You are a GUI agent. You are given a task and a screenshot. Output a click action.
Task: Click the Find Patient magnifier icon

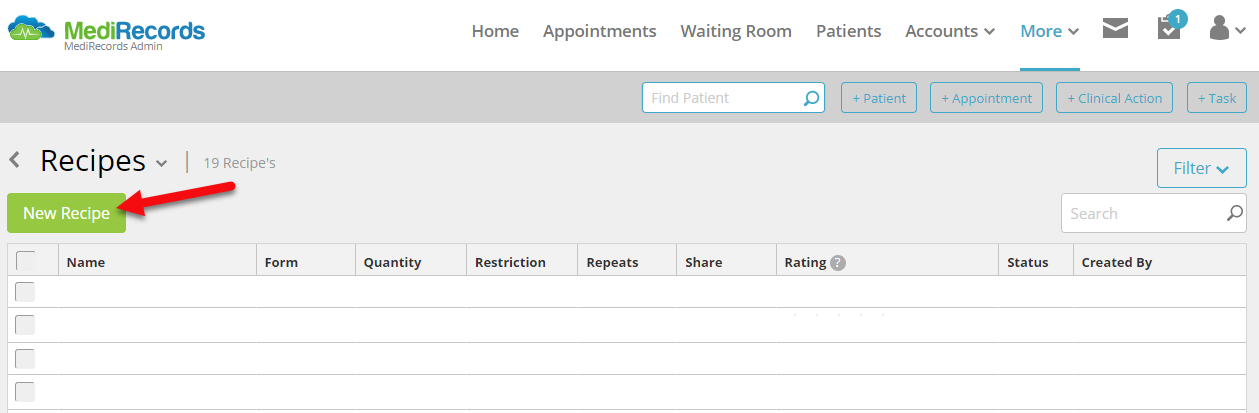tap(811, 98)
